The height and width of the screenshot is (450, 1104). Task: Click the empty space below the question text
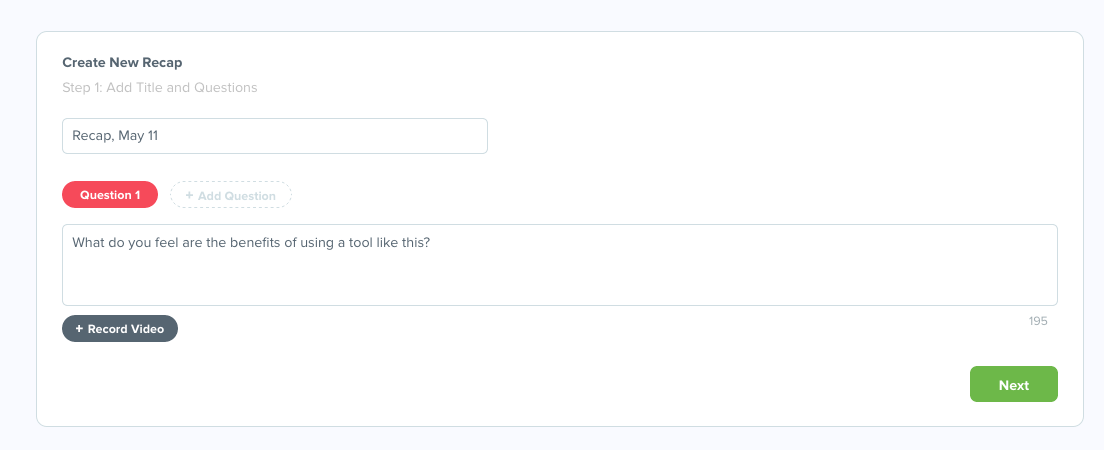559,283
